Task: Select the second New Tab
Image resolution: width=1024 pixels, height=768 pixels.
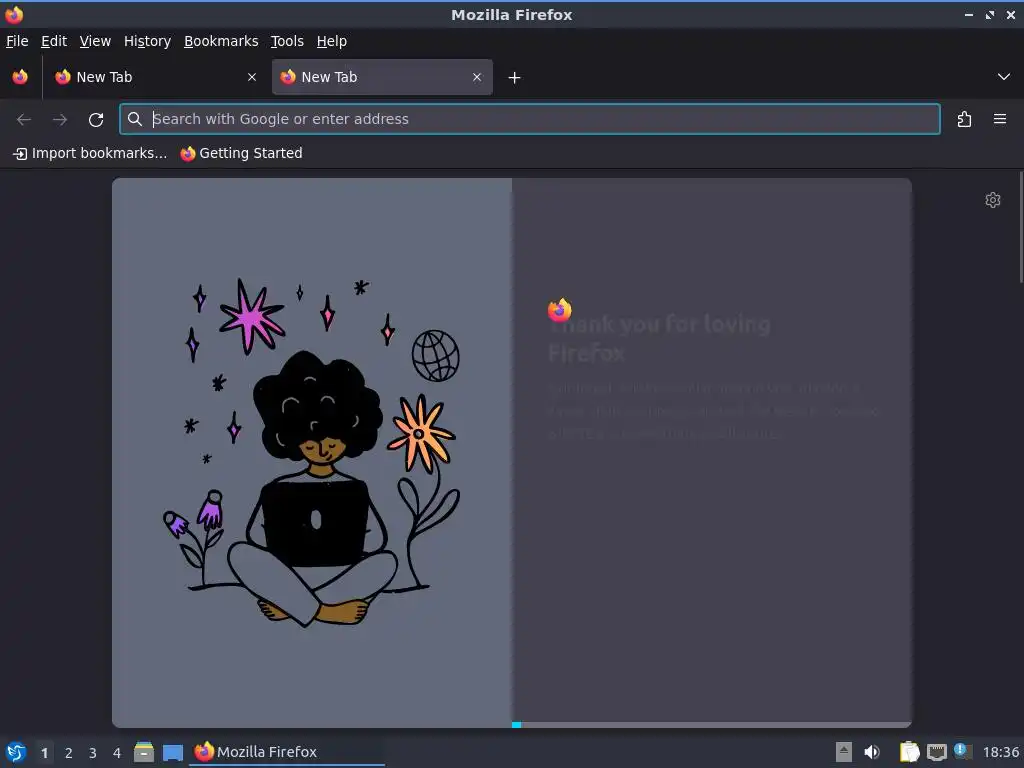Action: point(382,77)
